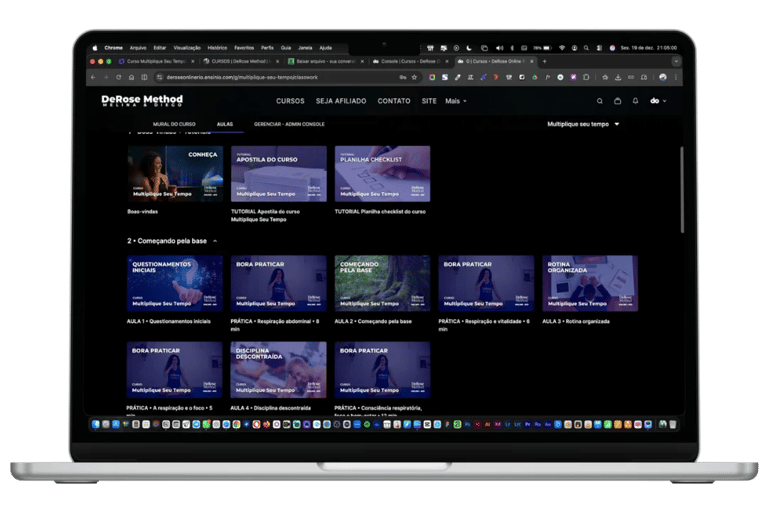Open the Disciplina Descontraída thumbnail
This screenshot has height=512, width=768.
click(278, 370)
